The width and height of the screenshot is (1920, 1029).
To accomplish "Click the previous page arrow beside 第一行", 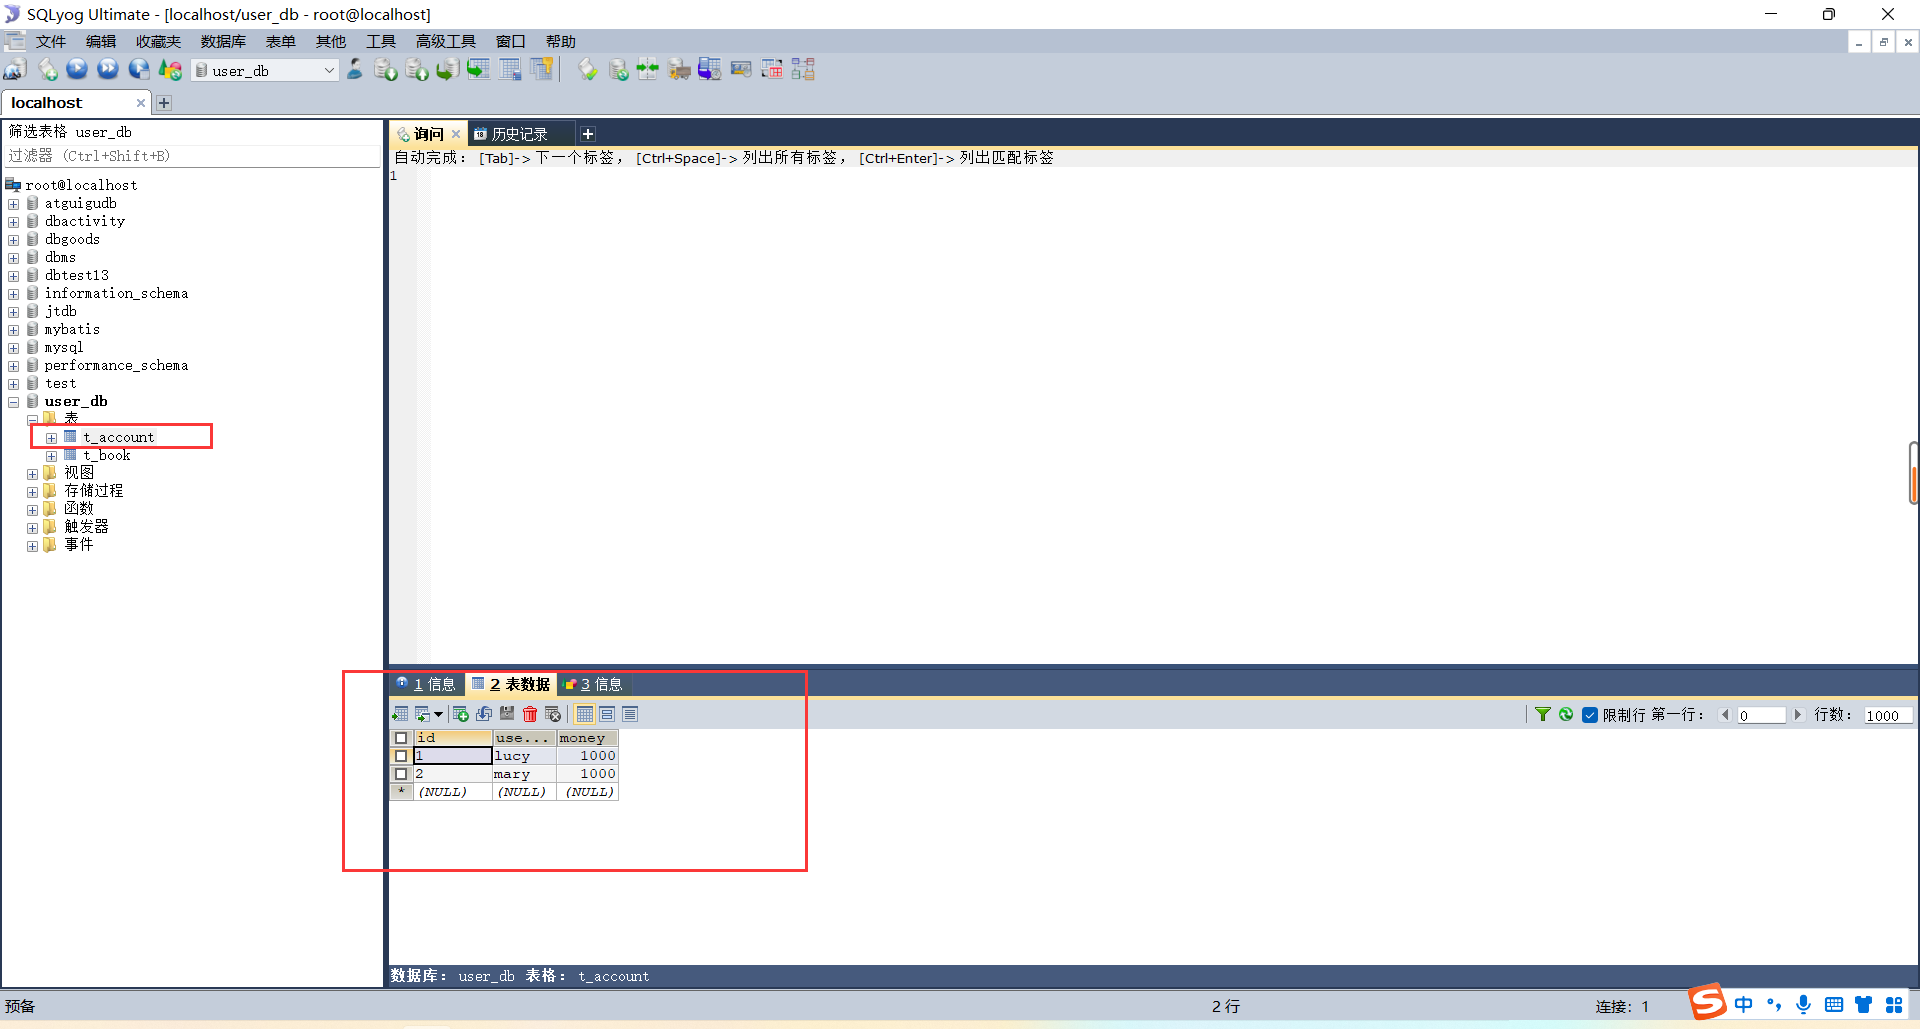I will click(1725, 715).
